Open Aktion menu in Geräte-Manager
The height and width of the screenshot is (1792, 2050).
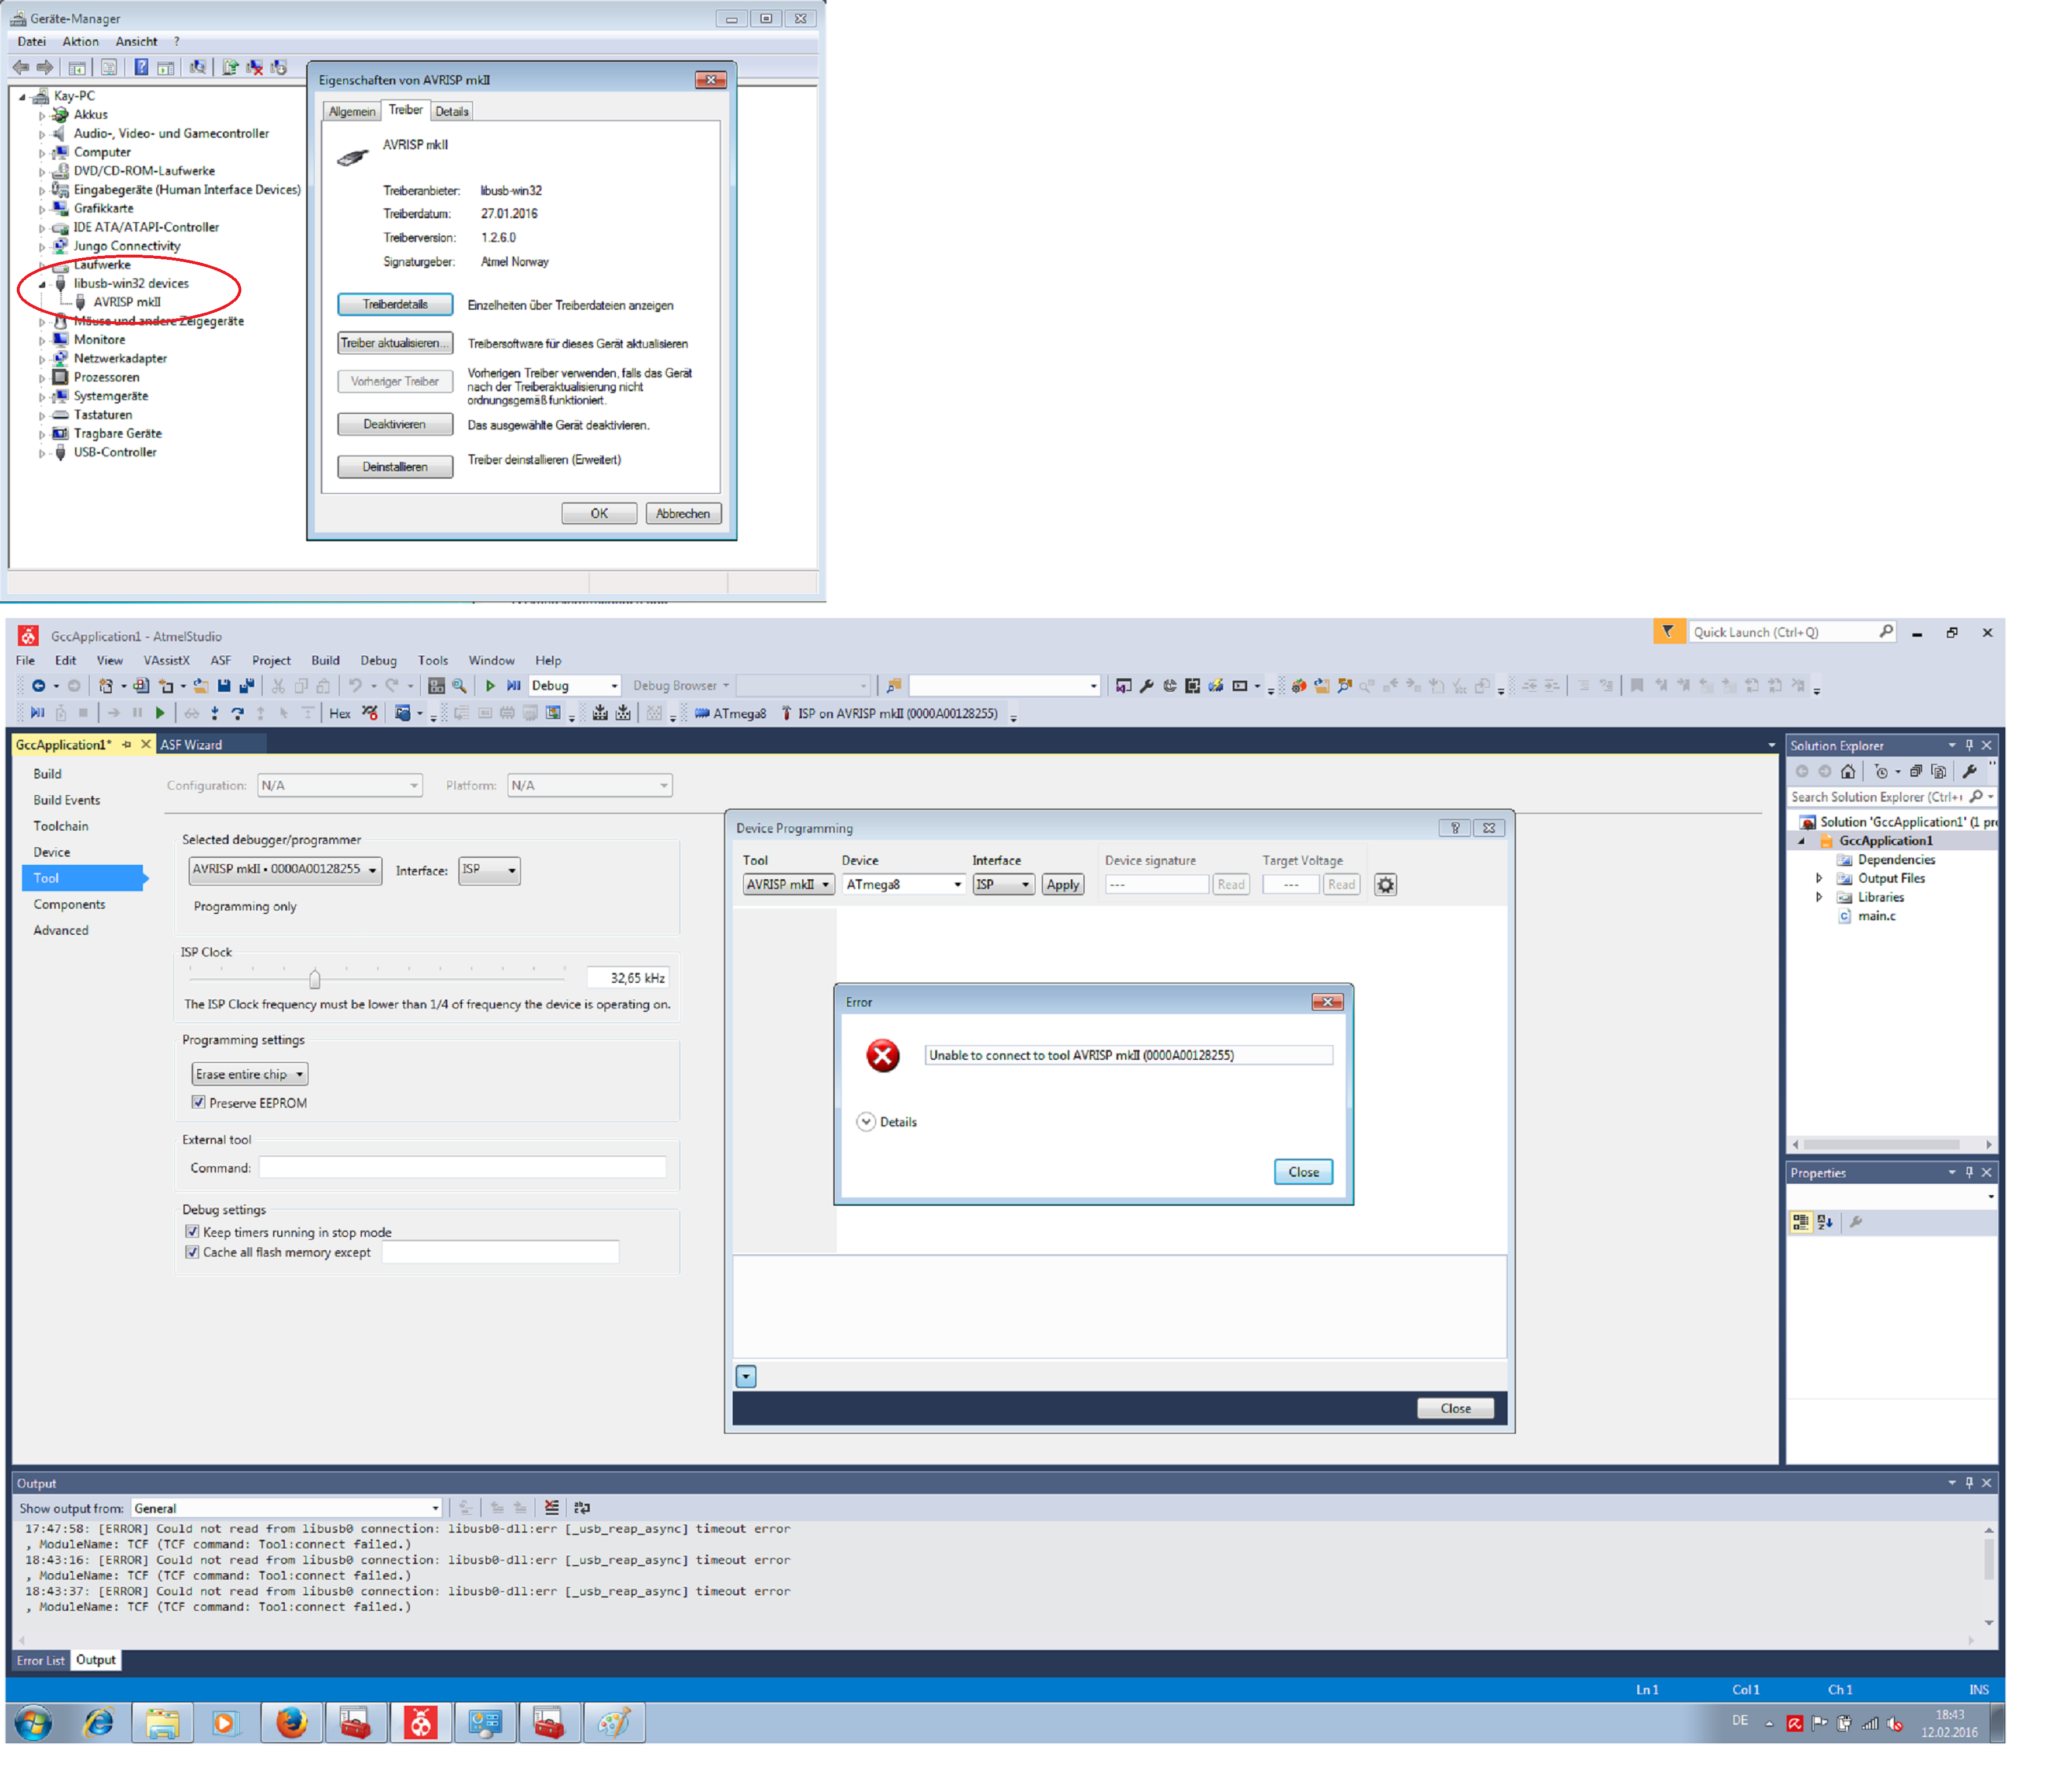point(80,41)
